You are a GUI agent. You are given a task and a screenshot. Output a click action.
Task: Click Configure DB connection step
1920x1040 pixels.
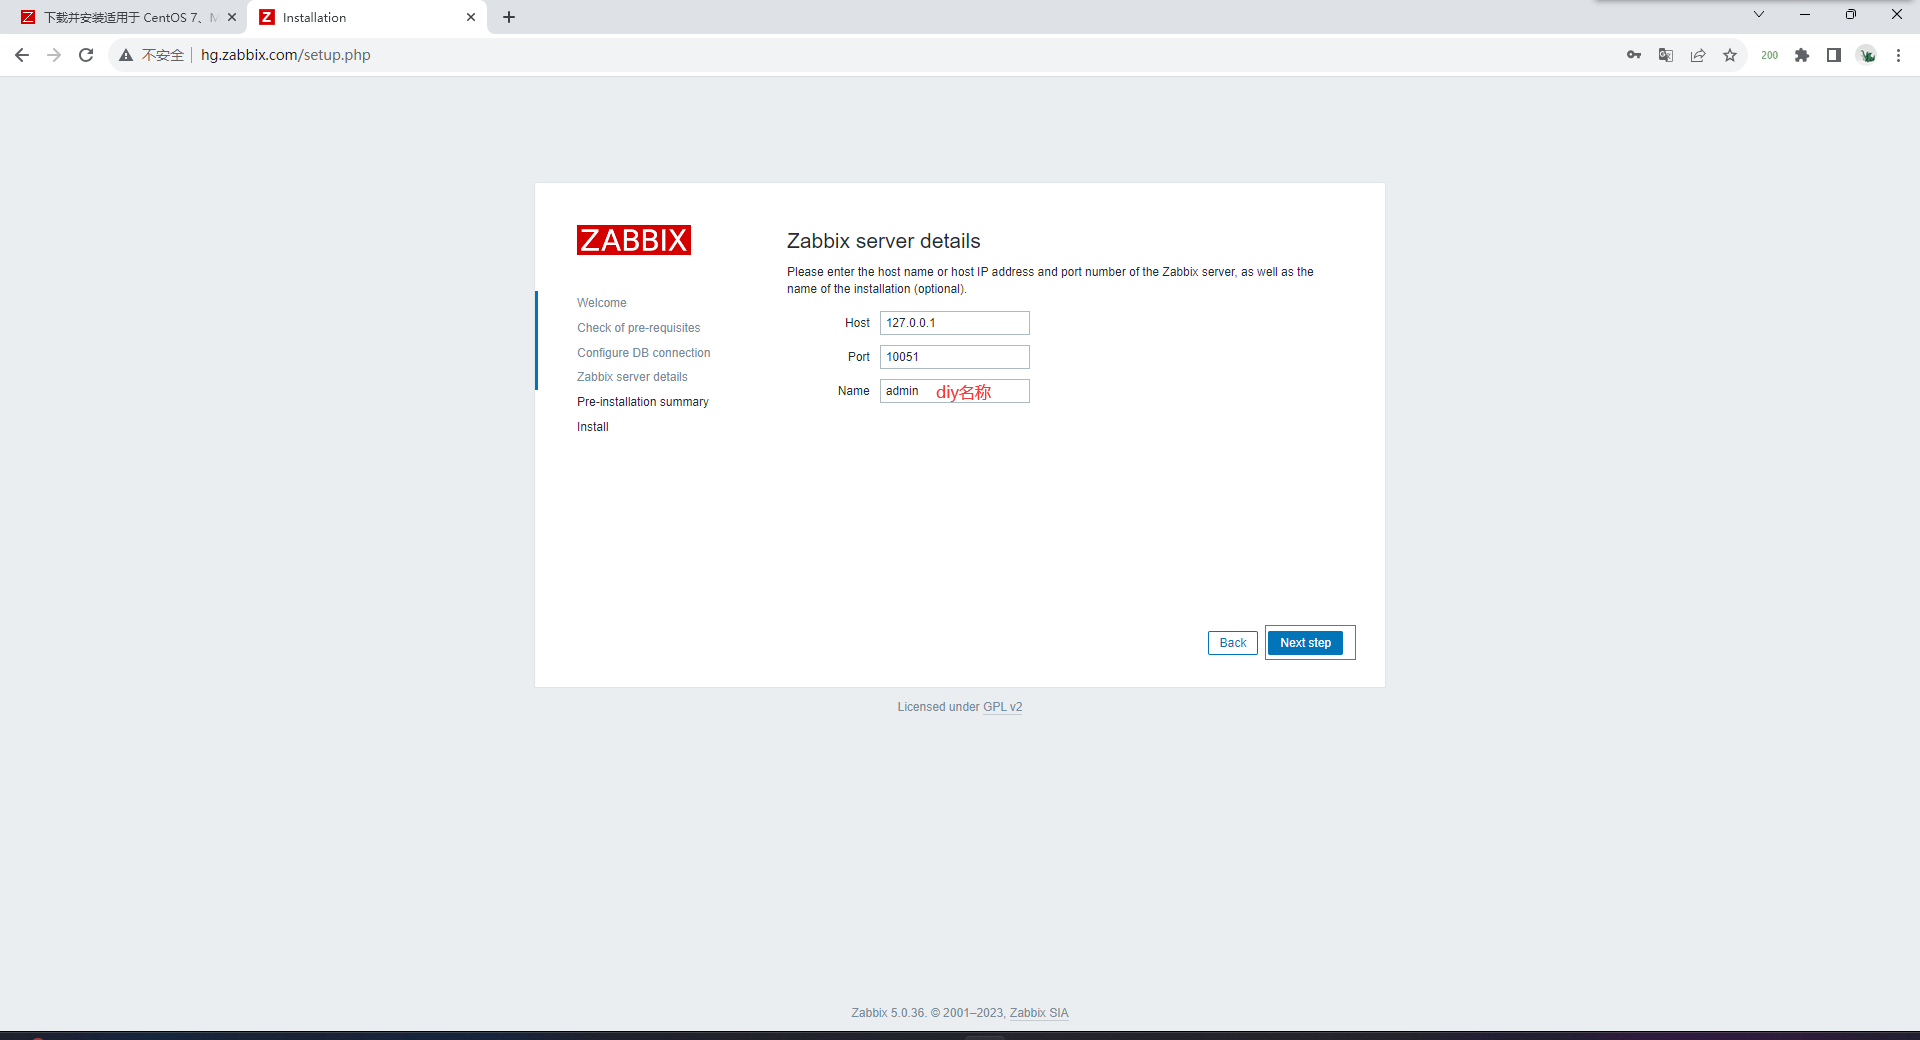coord(644,353)
